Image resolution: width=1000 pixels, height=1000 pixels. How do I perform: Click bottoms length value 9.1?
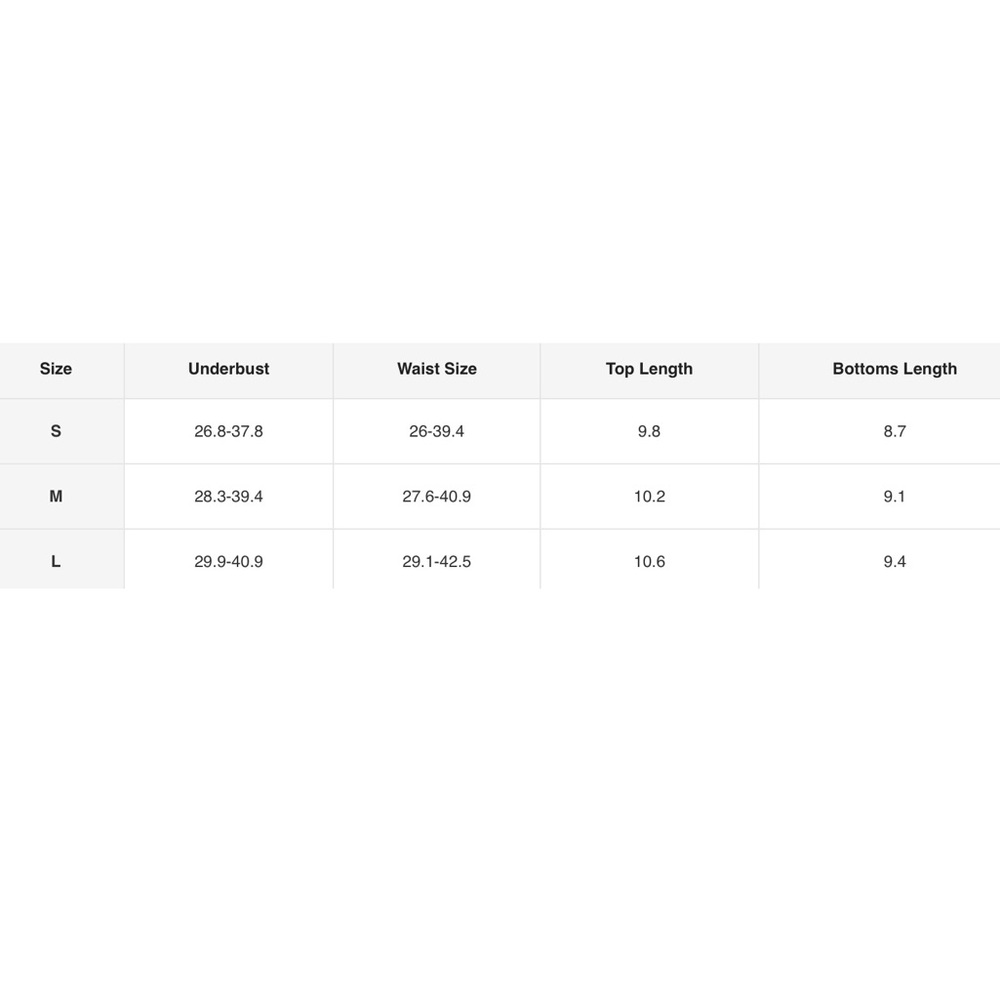pos(895,496)
